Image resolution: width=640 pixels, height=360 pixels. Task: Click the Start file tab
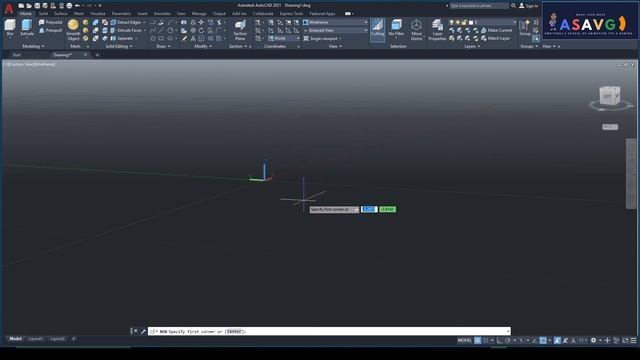17,55
